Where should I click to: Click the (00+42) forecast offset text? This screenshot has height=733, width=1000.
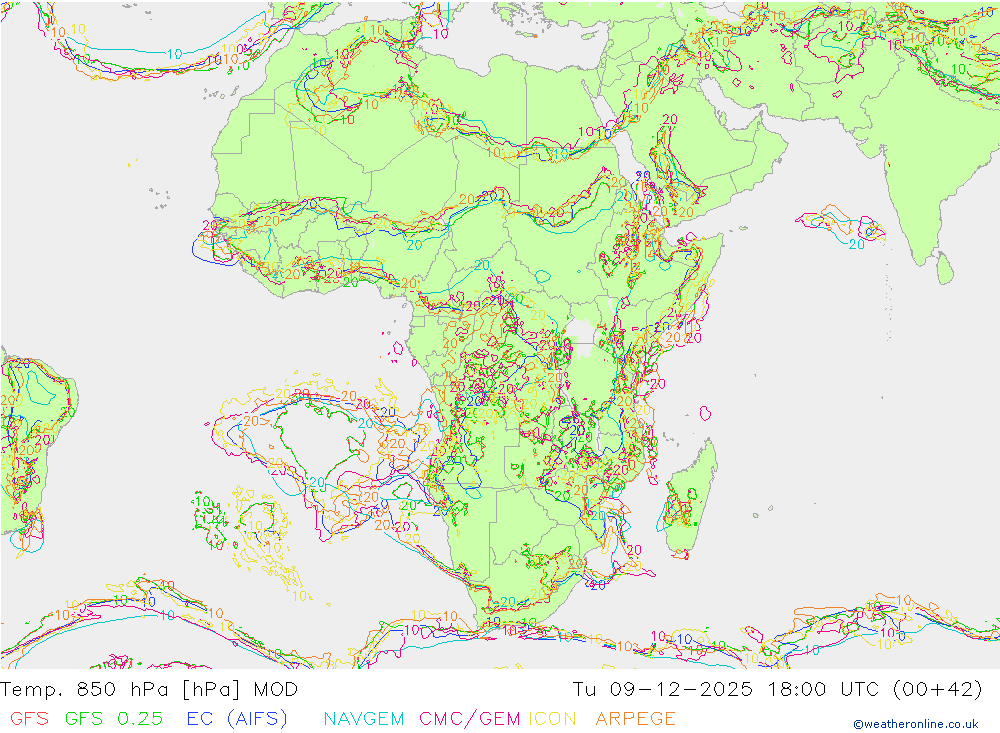pyautogui.click(x=938, y=690)
